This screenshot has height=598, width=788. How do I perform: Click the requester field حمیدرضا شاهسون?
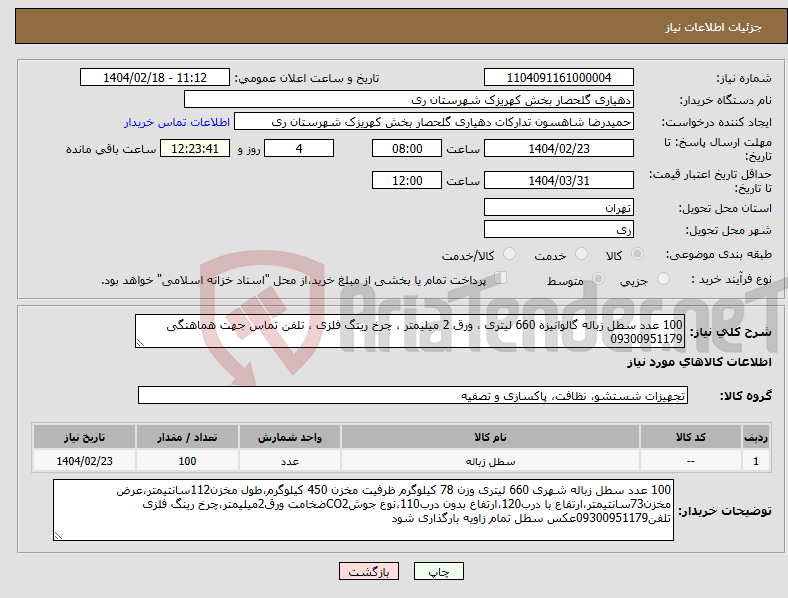pyautogui.click(x=434, y=122)
